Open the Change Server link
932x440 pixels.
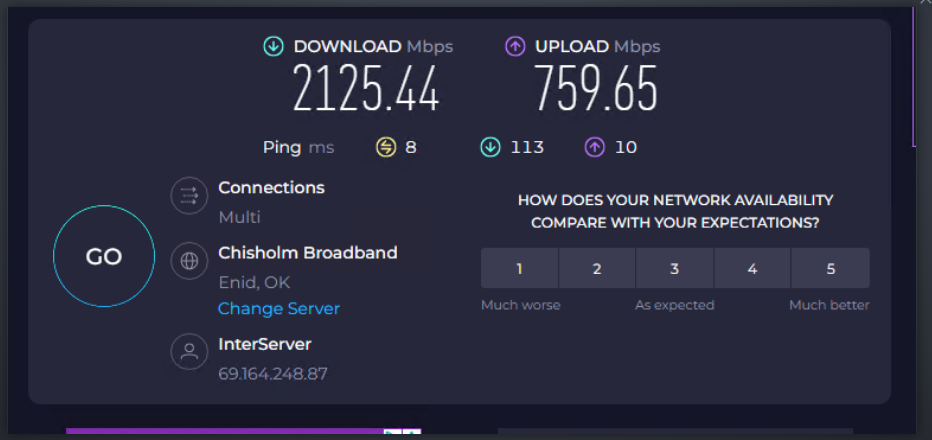(x=279, y=309)
